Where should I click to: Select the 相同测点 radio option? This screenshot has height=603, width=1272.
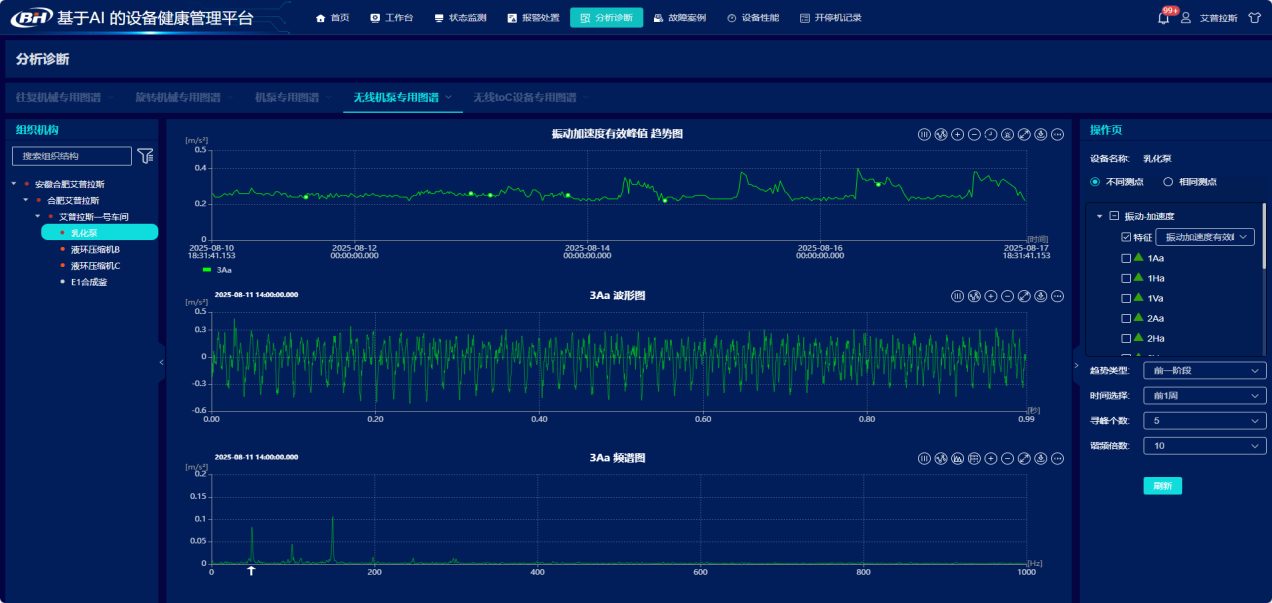point(1167,182)
